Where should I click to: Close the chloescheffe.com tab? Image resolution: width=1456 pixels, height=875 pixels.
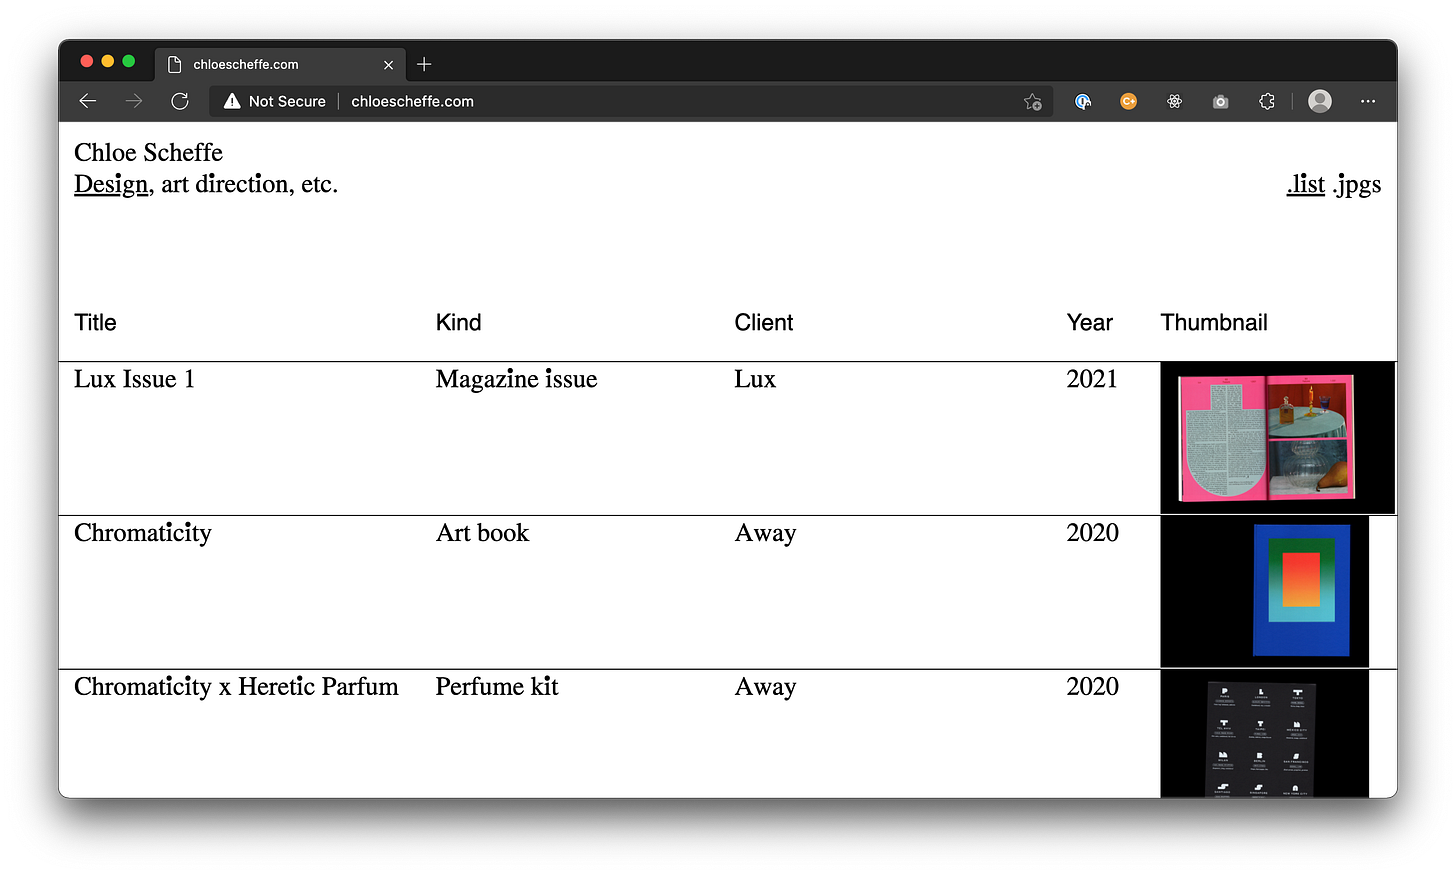click(x=388, y=65)
